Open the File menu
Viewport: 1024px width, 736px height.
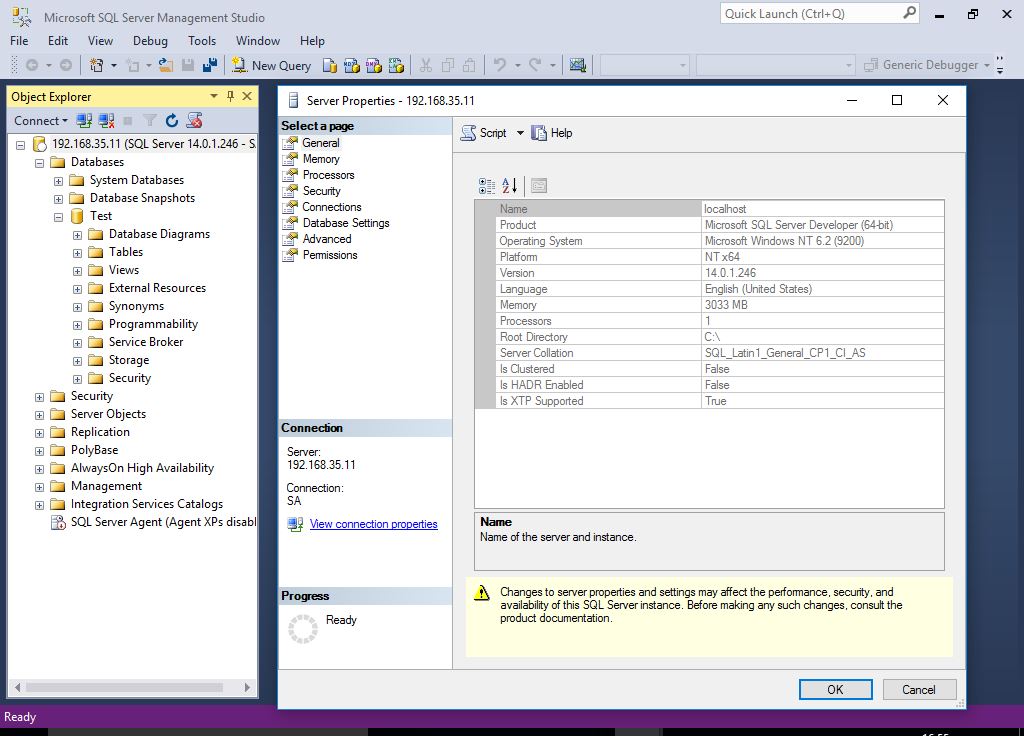click(x=19, y=40)
